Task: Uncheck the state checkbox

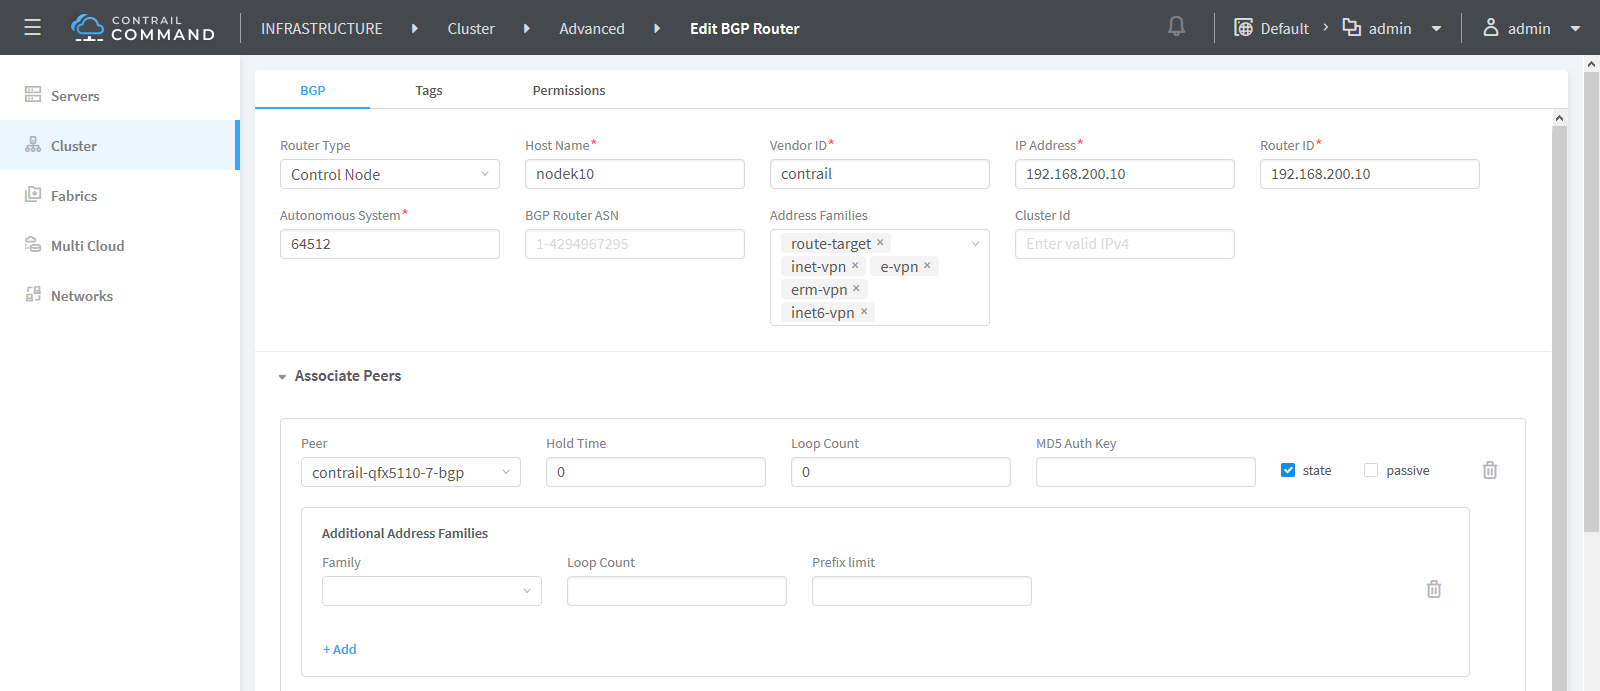Action: click(x=1288, y=470)
